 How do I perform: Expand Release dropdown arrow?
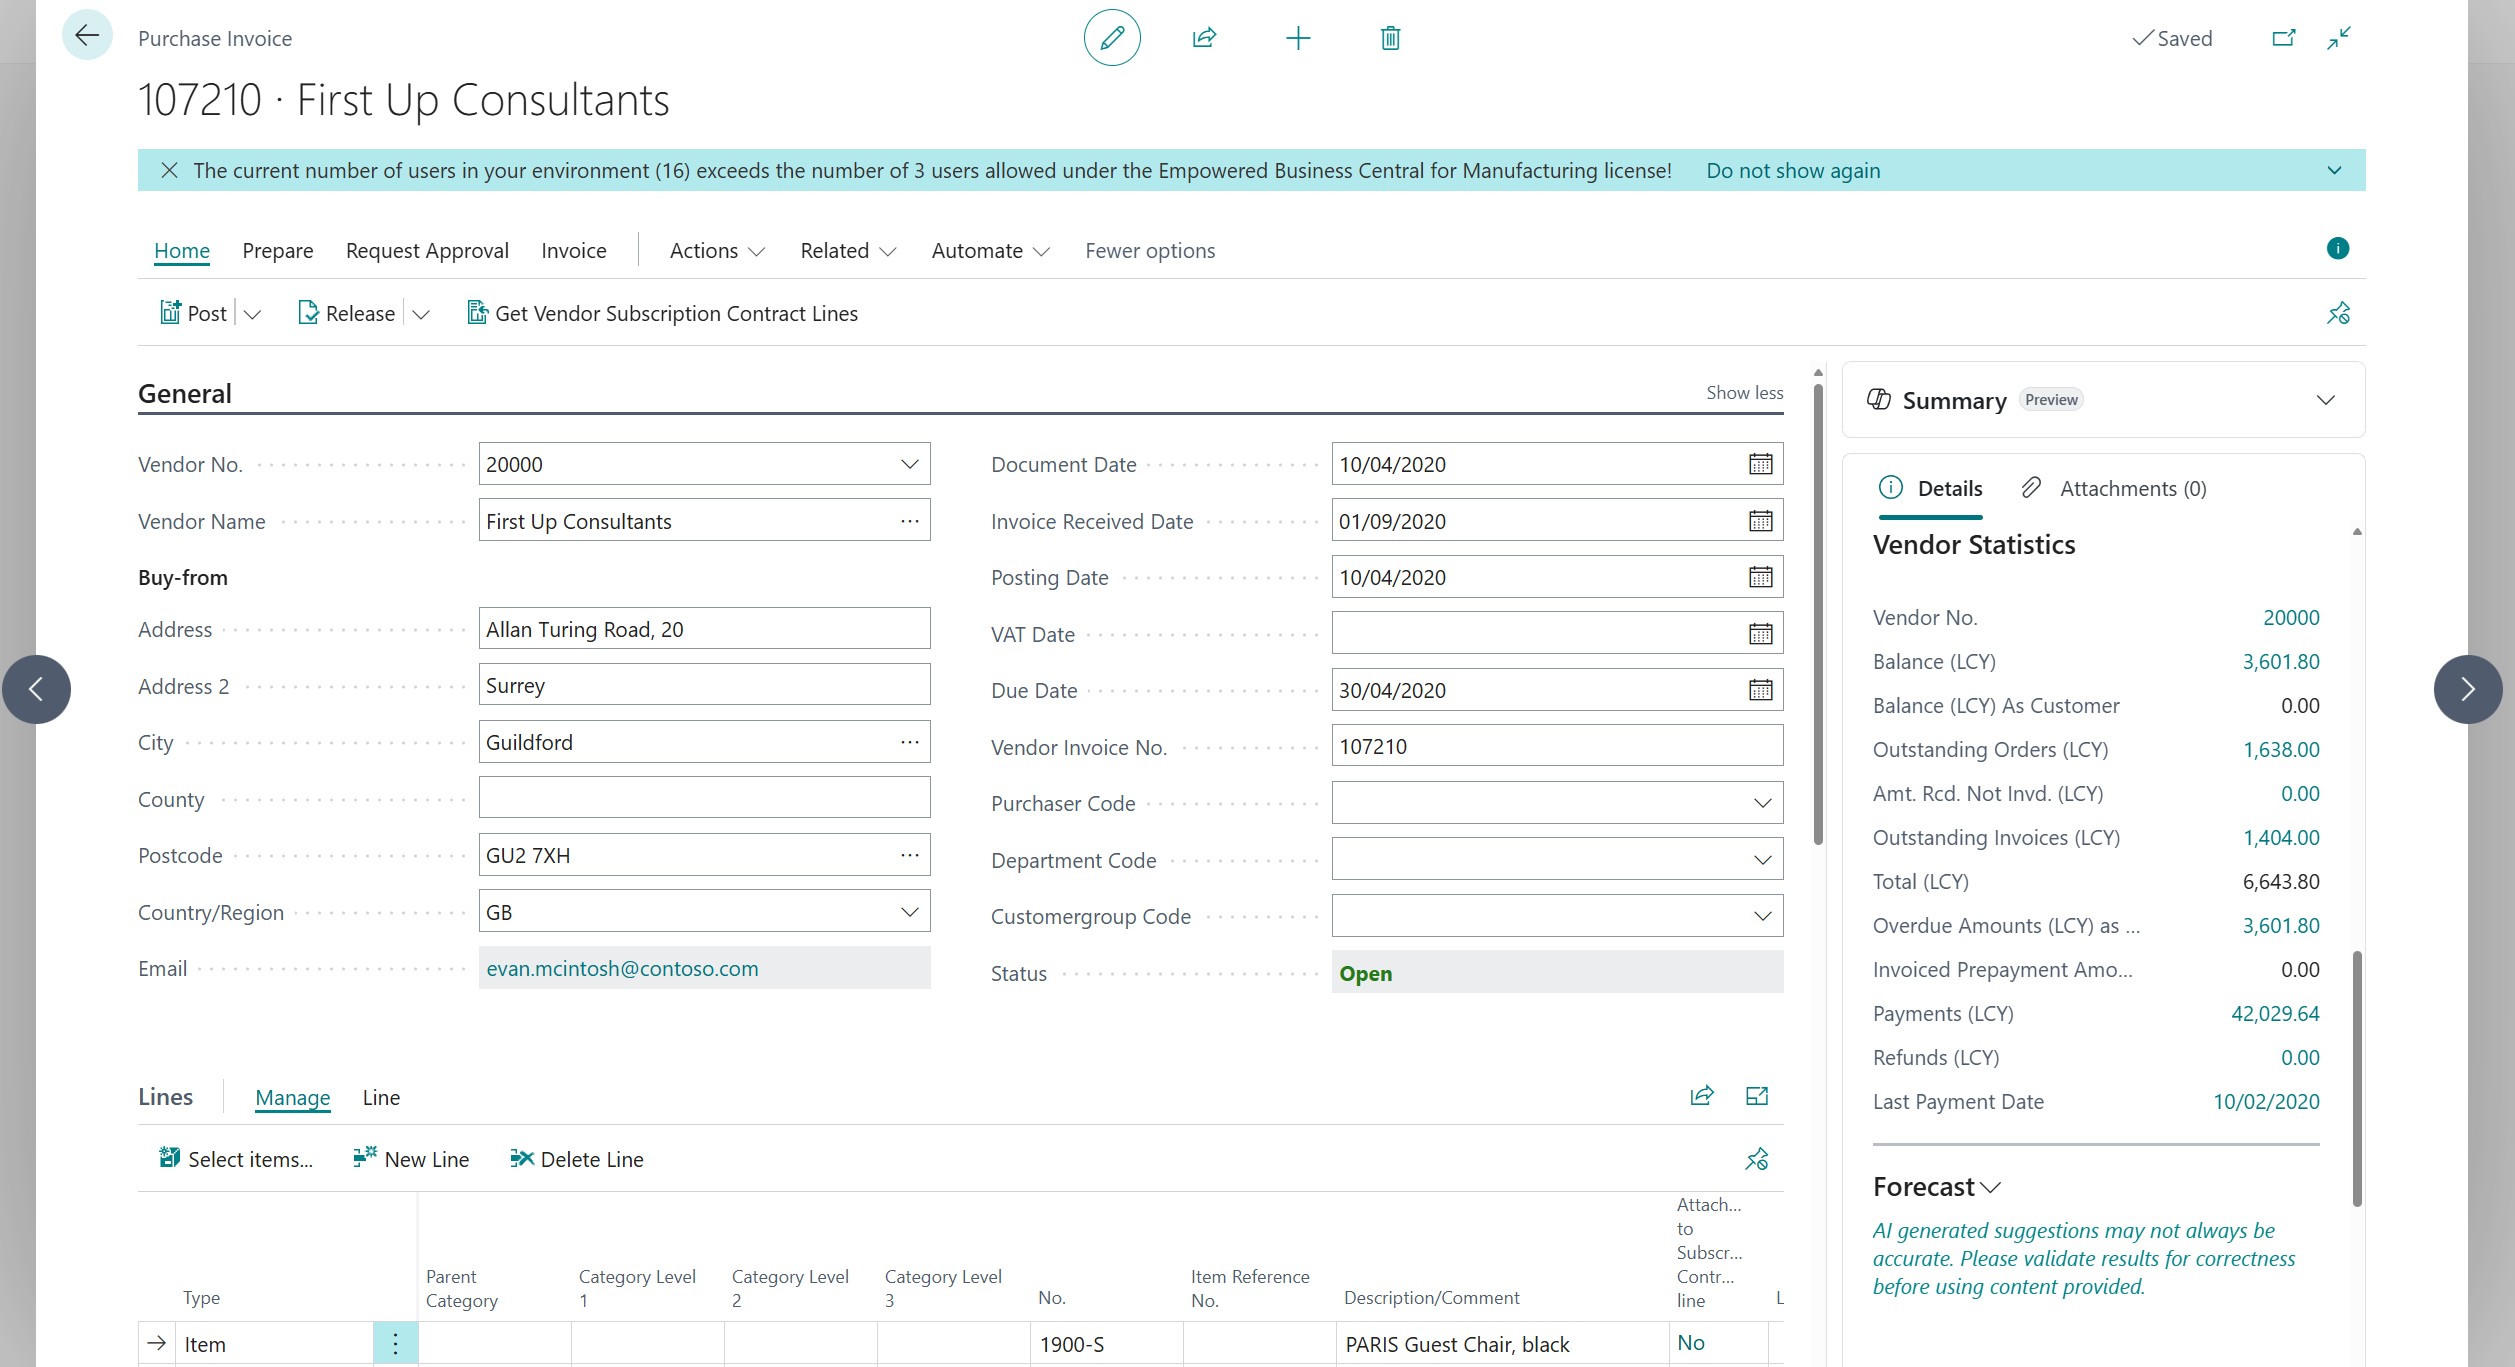pyautogui.click(x=421, y=314)
